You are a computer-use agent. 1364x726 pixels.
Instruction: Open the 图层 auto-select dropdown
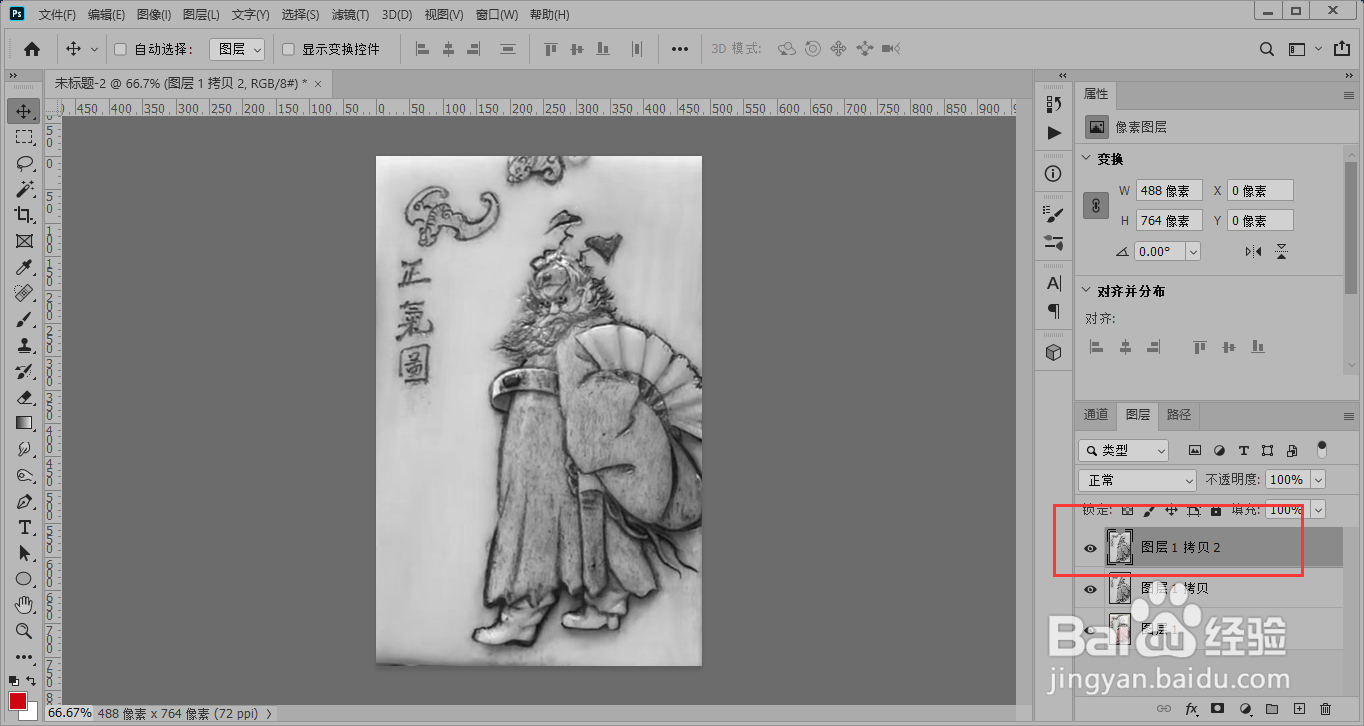coord(237,49)
